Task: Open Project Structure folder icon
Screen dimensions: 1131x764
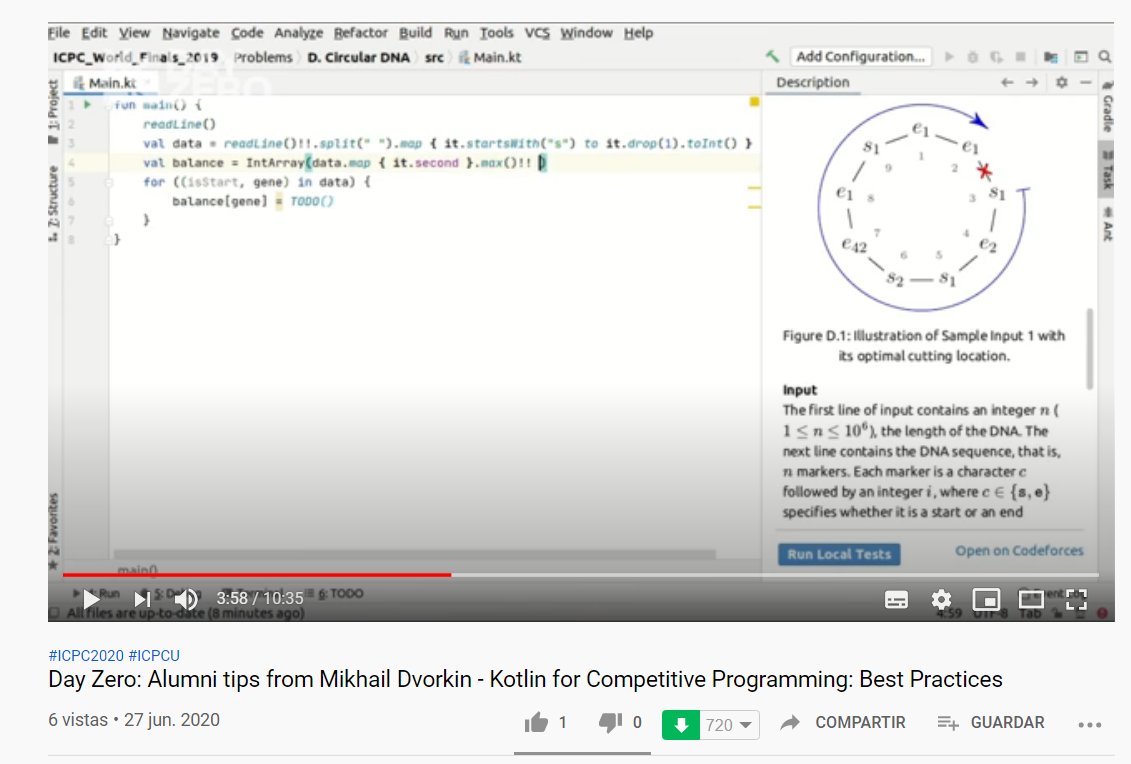Action: coord(1050,56)
